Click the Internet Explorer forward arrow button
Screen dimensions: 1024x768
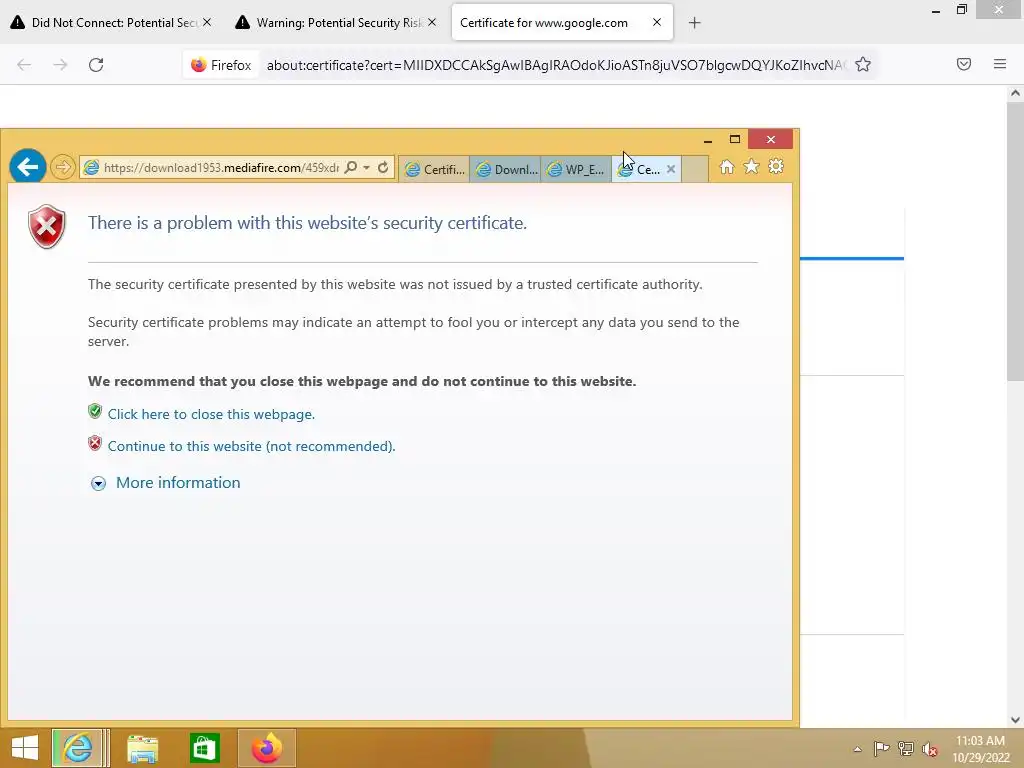63,167
